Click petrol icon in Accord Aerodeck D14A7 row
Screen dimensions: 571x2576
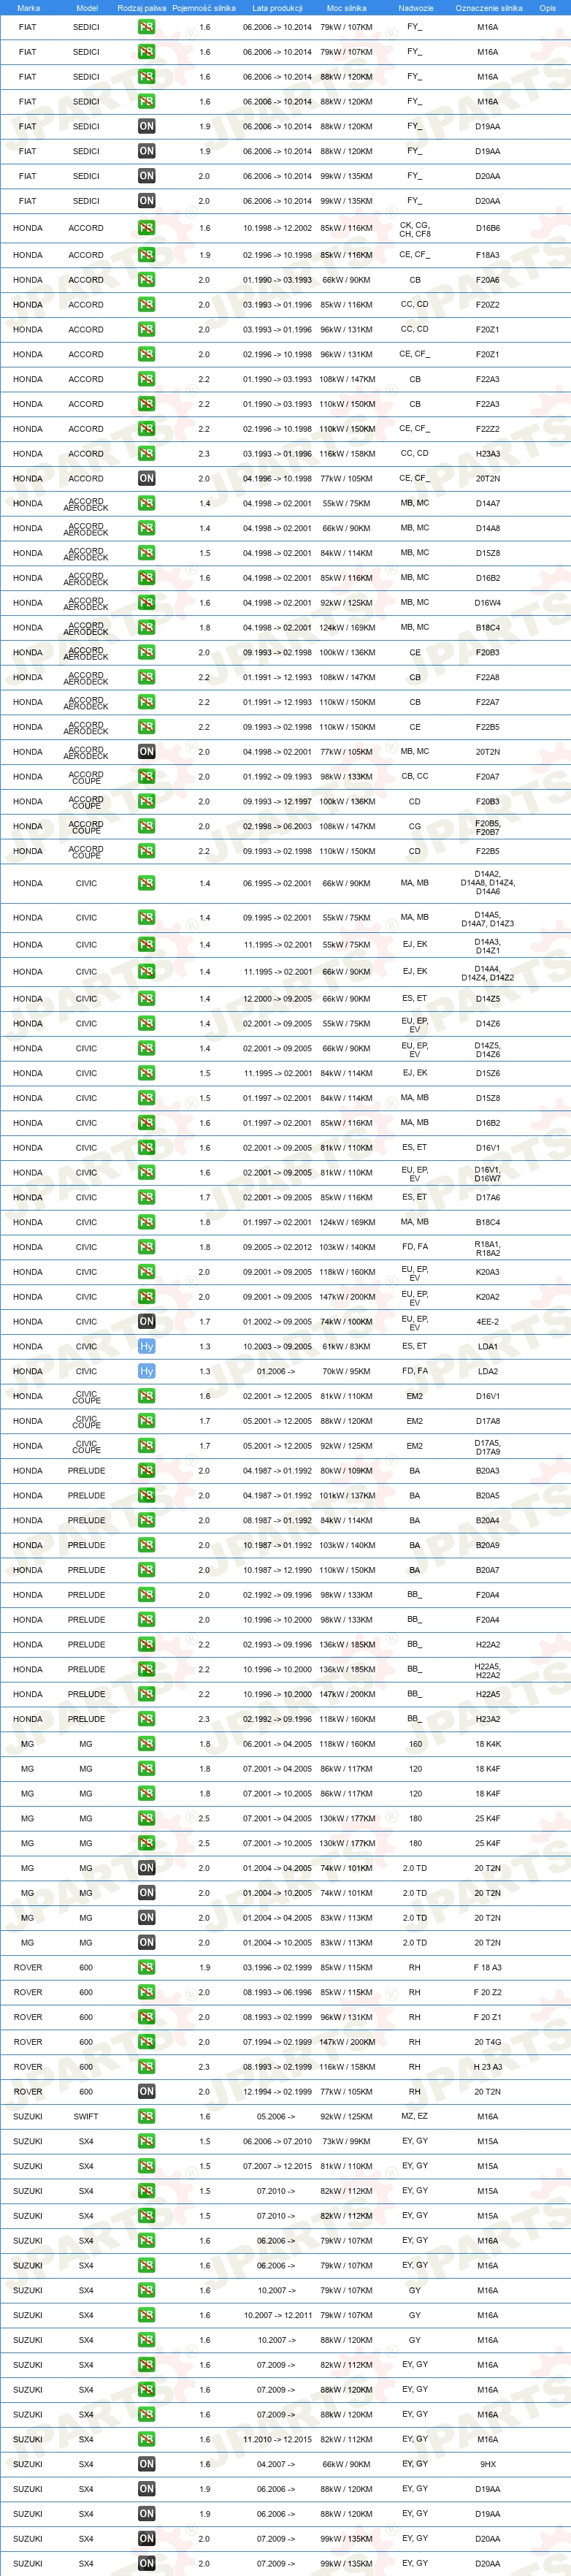click(x=146, y=504)
